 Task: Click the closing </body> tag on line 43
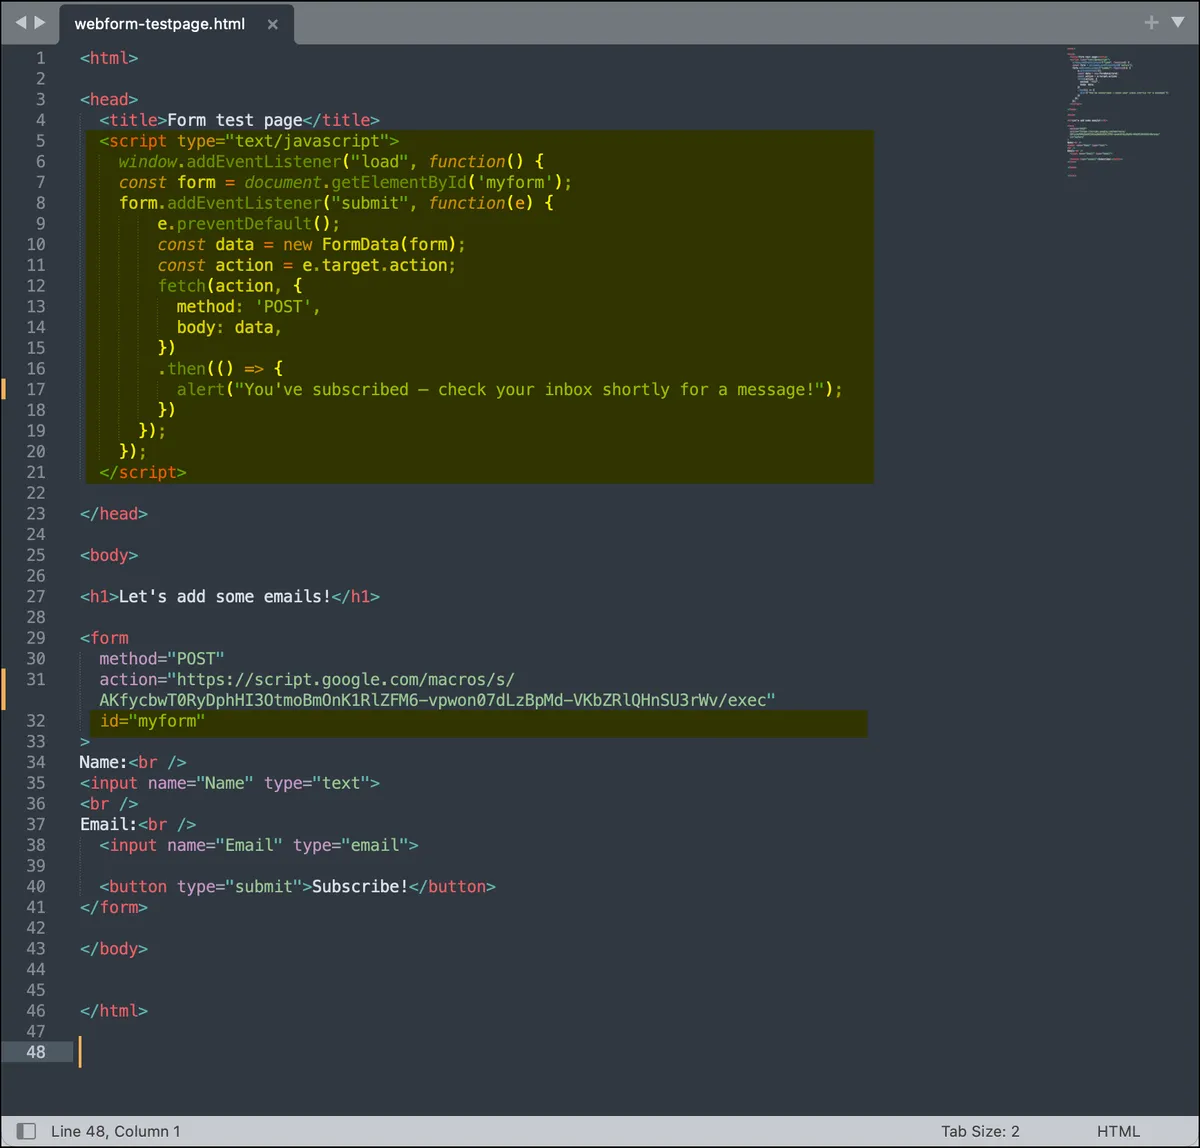pos(114,948)
